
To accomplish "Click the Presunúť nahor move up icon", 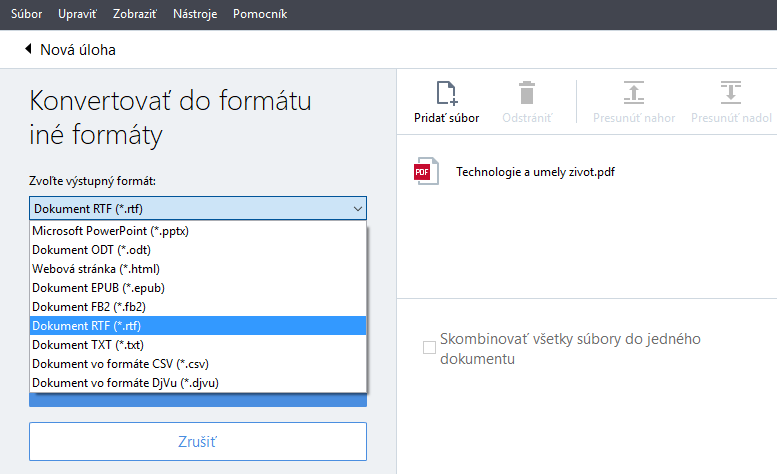I will [632, 94].
